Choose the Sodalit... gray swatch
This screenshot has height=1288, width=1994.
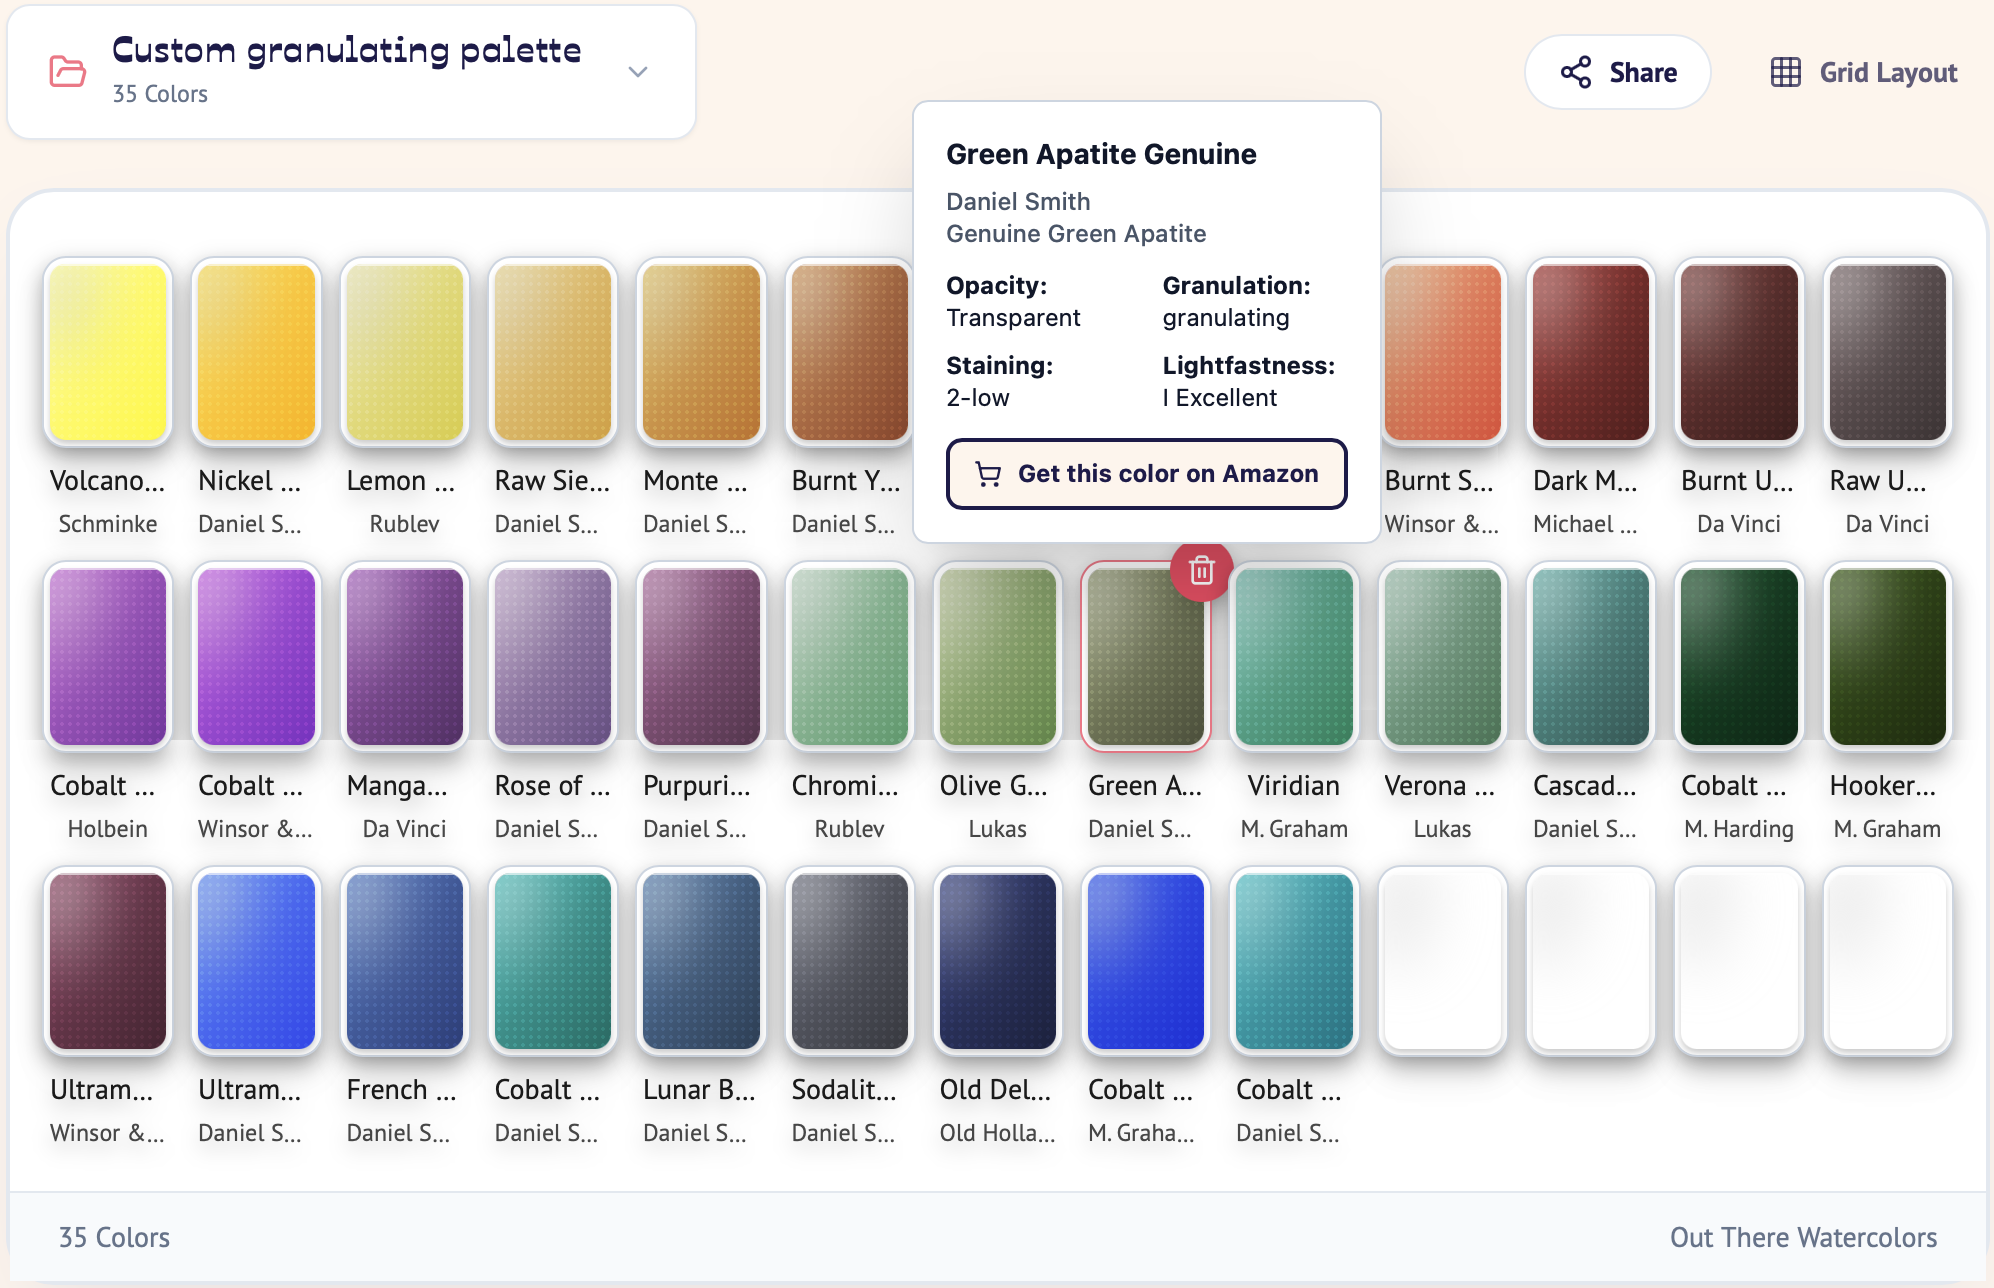(x=849, y=961)
